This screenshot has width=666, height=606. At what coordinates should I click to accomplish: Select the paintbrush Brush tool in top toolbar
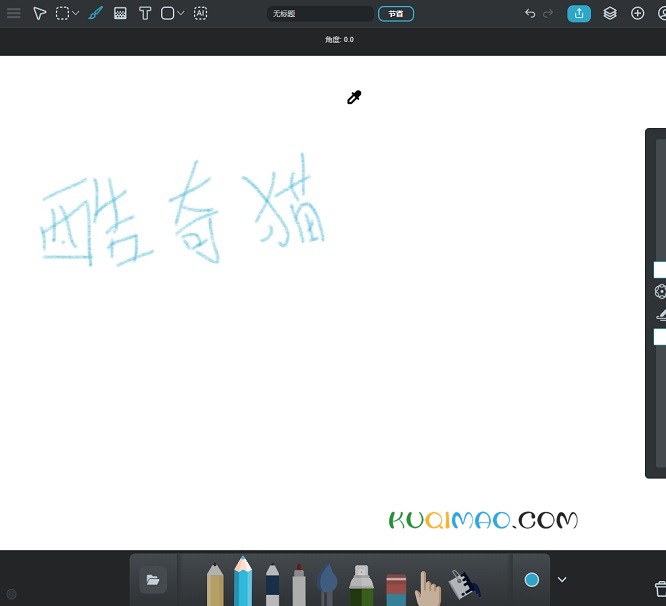(95, 13)
